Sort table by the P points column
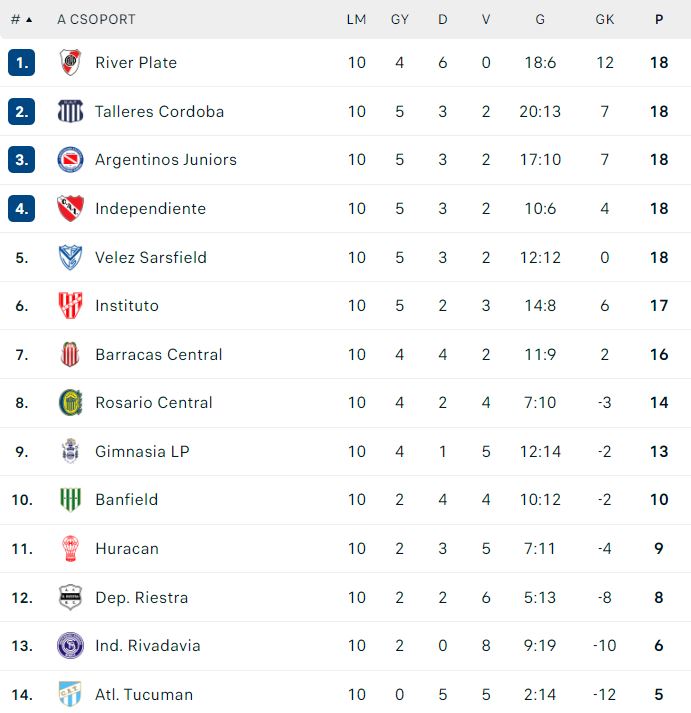 [659, 20]
